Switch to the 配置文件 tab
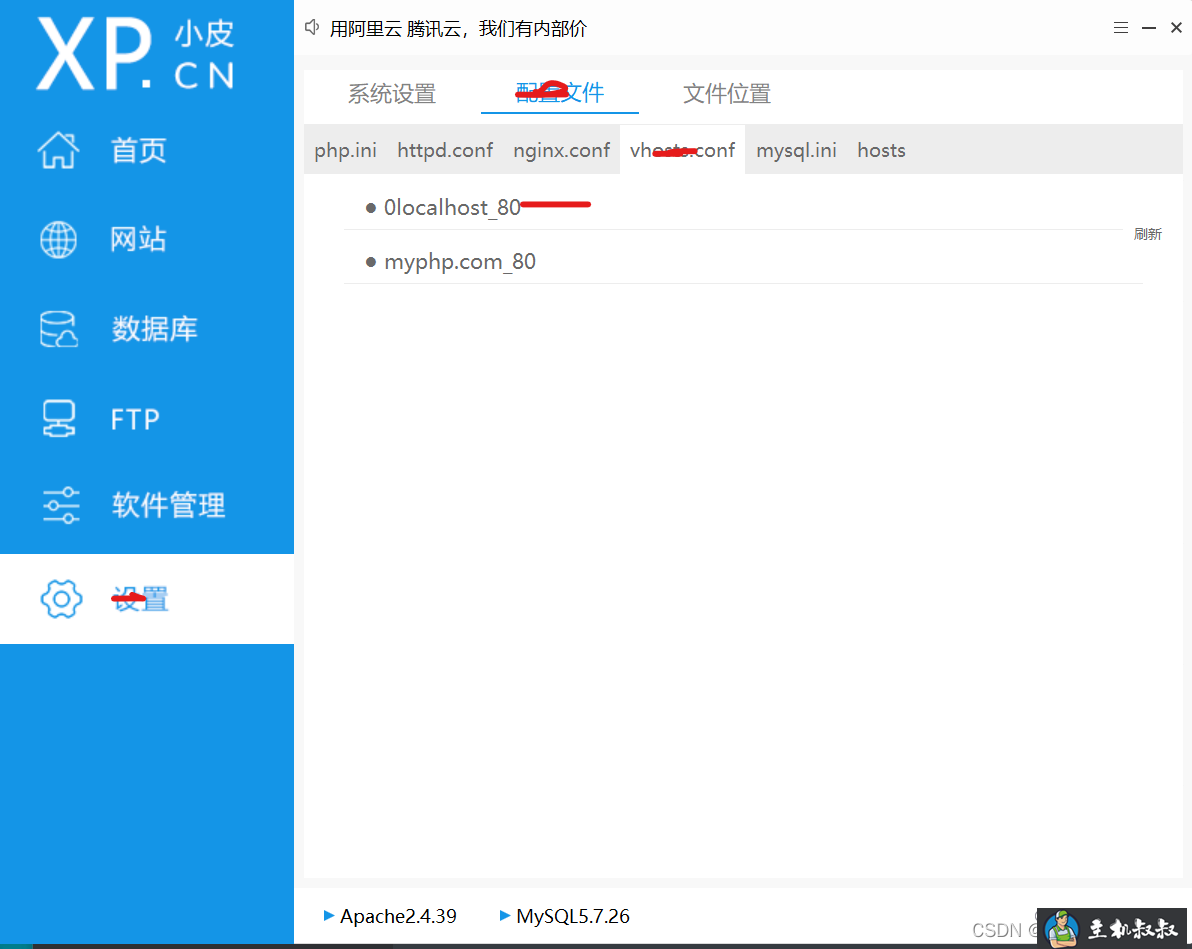The image size is (1192, 949). [x=560, y=93]
